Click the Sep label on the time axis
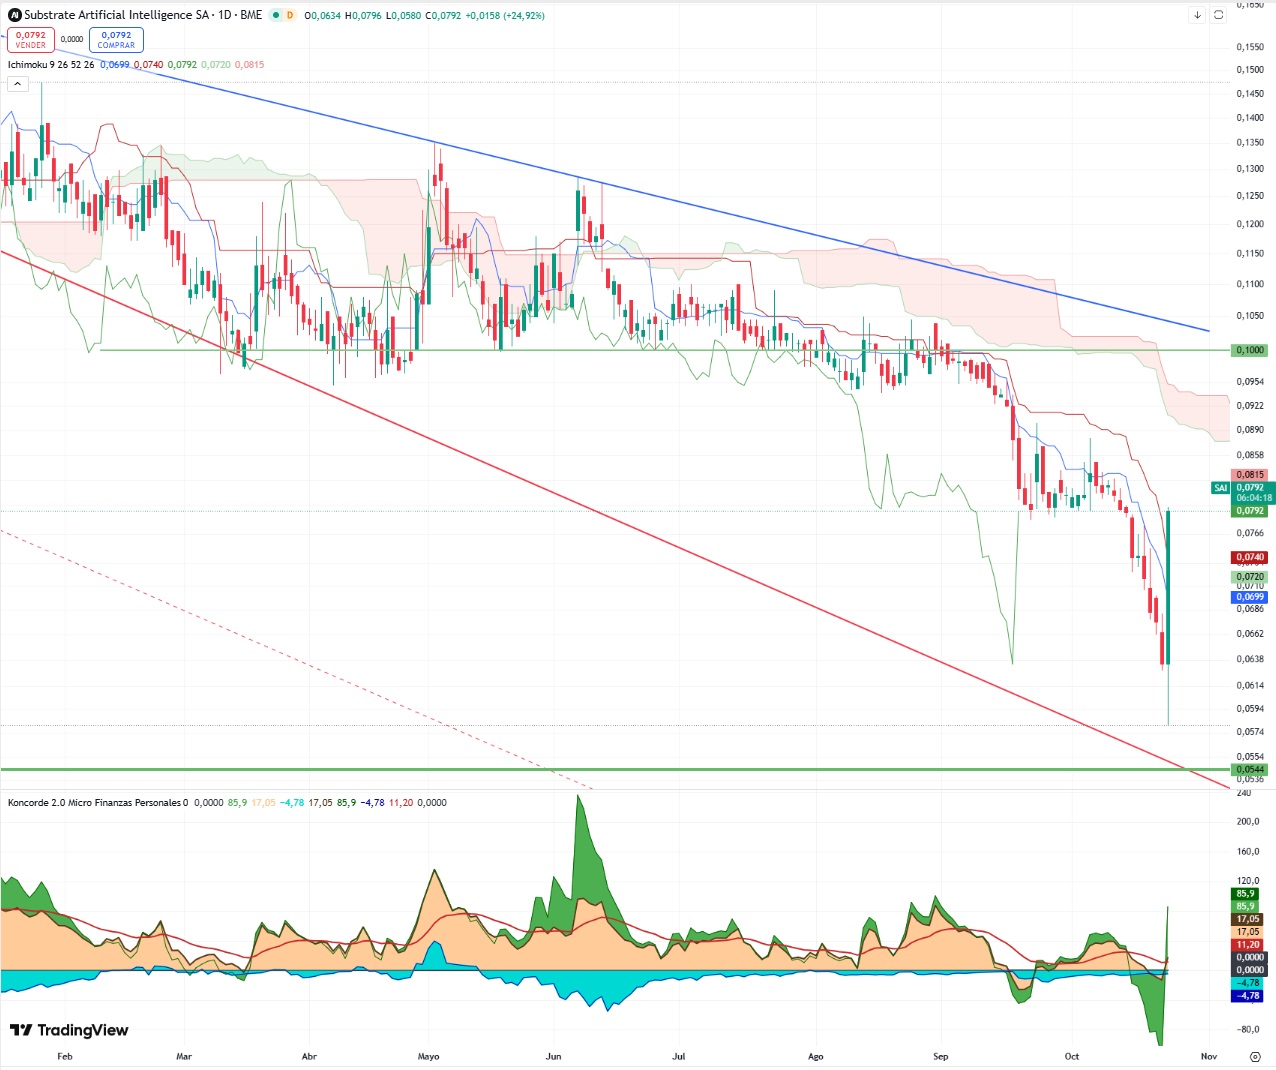Viewport: 1276px width, 1070px height. point(940,1056)
